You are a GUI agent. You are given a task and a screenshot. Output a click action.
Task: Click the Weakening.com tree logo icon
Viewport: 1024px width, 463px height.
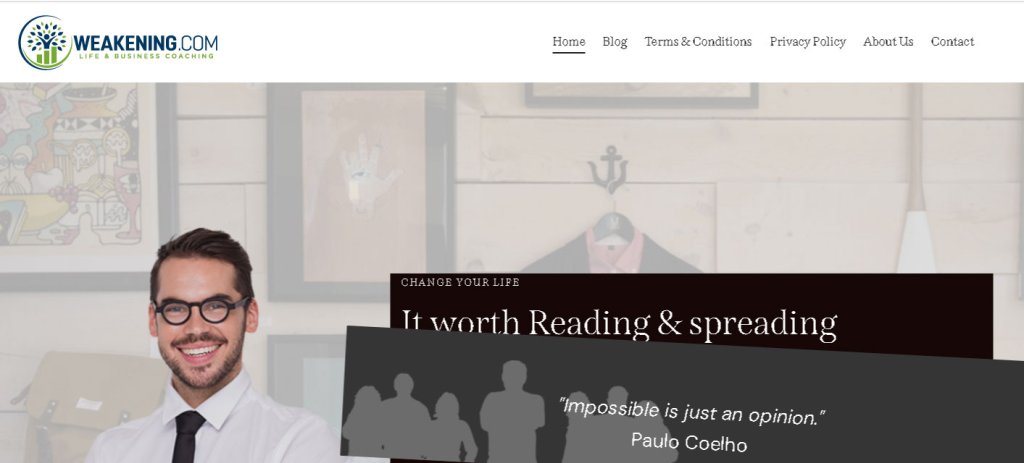pos(45,42)
